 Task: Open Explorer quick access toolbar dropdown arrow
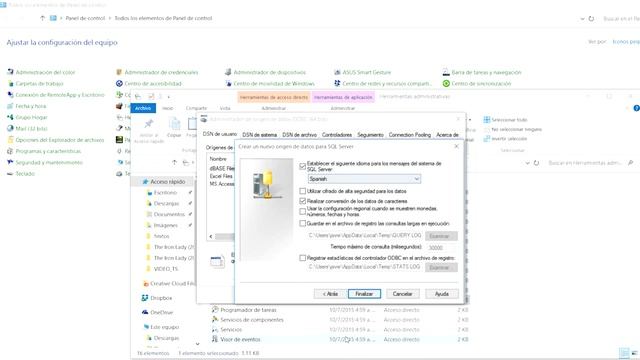coord(169,97)
